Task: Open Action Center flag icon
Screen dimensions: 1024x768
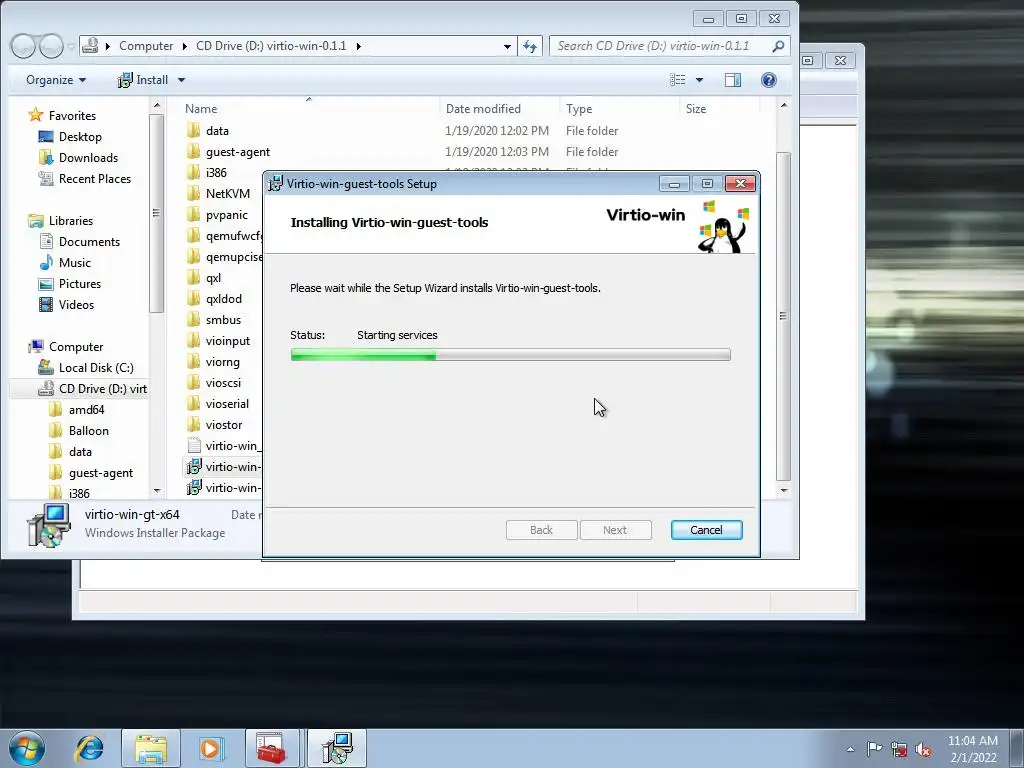Action: point(874,749)
